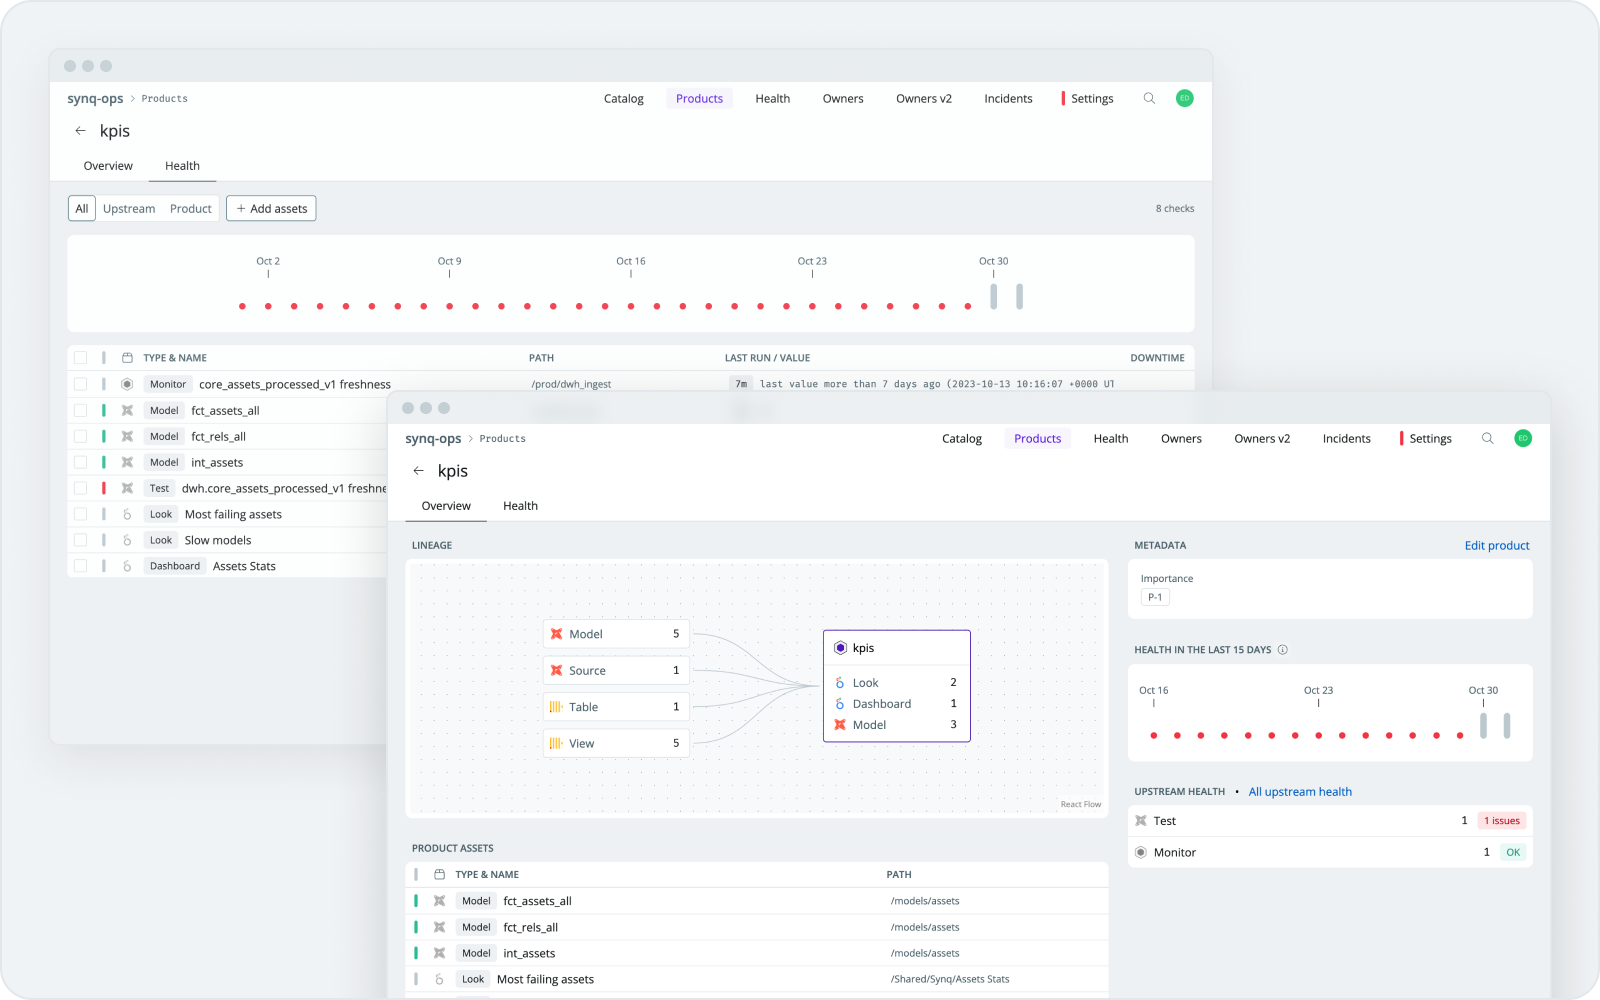Viewport: 1600px width, 1000px height.
Task: Select the checkbox beside Slow models
Action: tap(80, 540)
